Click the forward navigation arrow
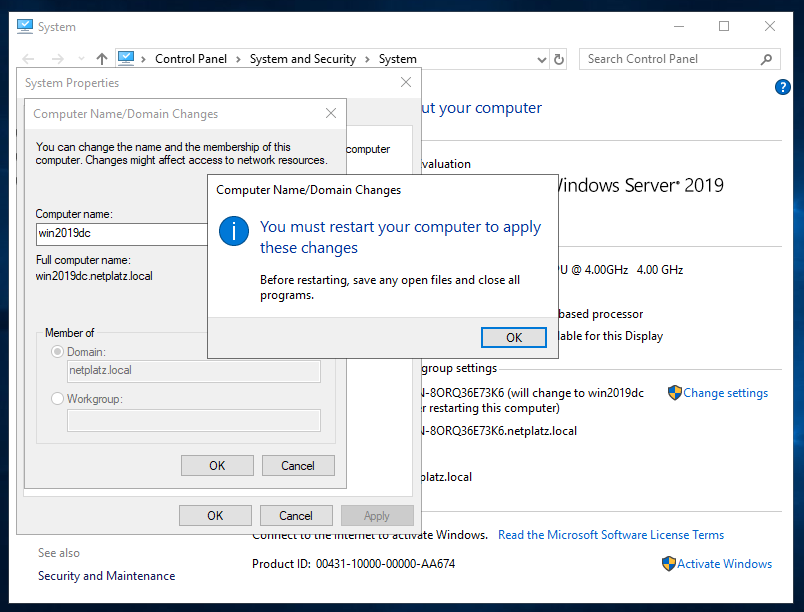The width and height of the screenshot is (804, 612). 57,59
